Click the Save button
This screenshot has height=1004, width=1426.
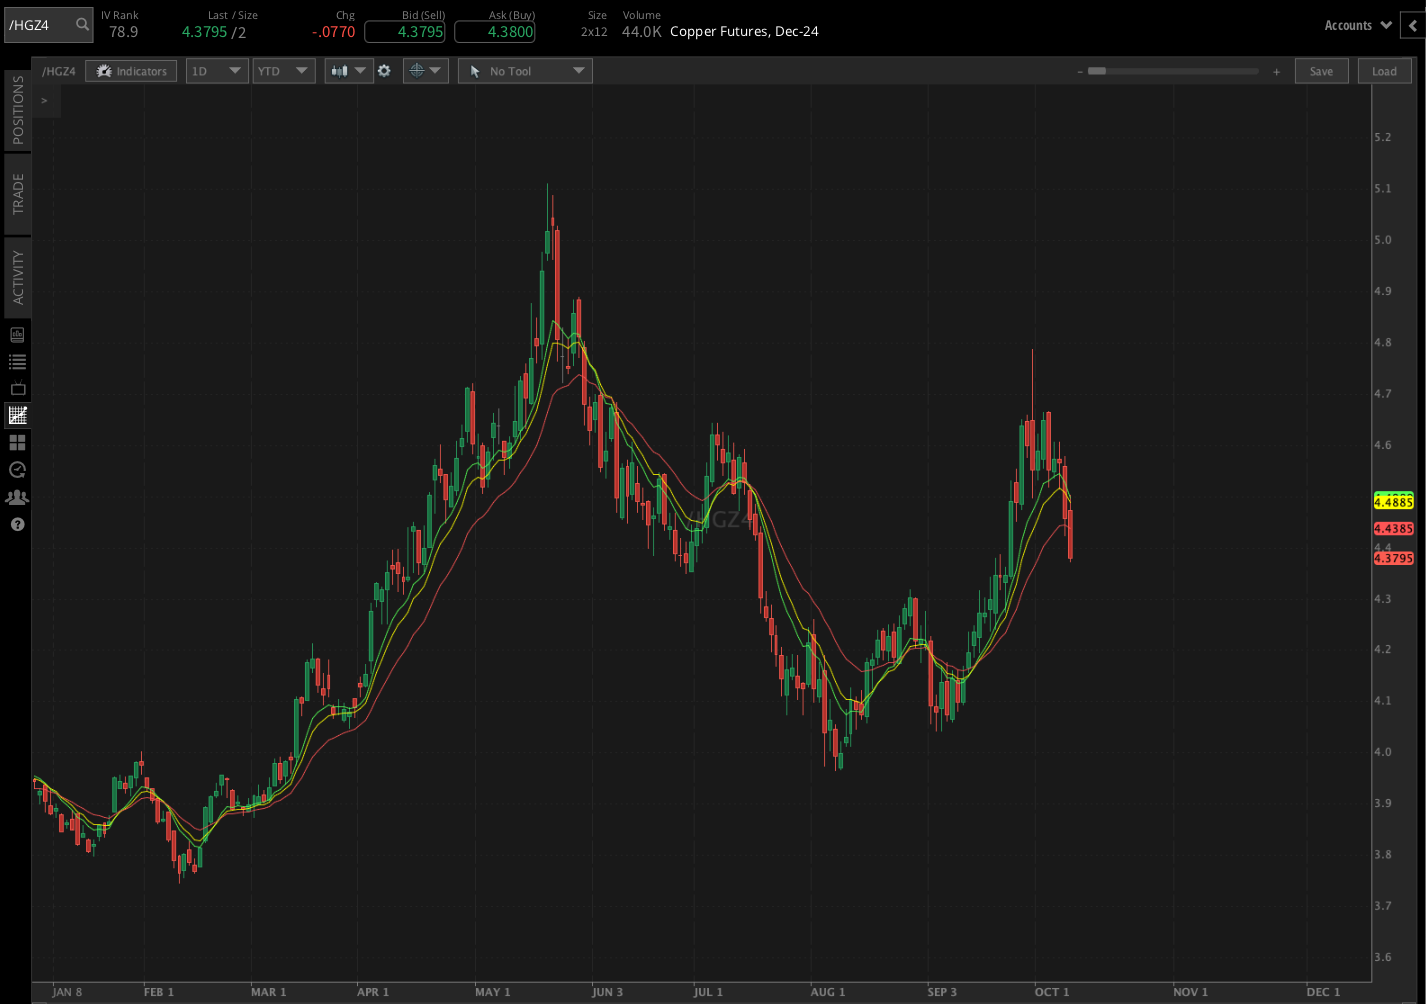pyautogui.click(x=1321, y=71)
